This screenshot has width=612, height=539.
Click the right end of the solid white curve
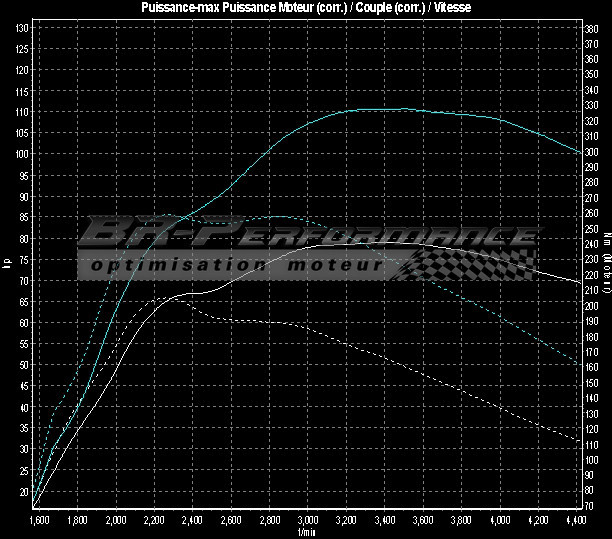pyautogui.click(x=581, y=283)
